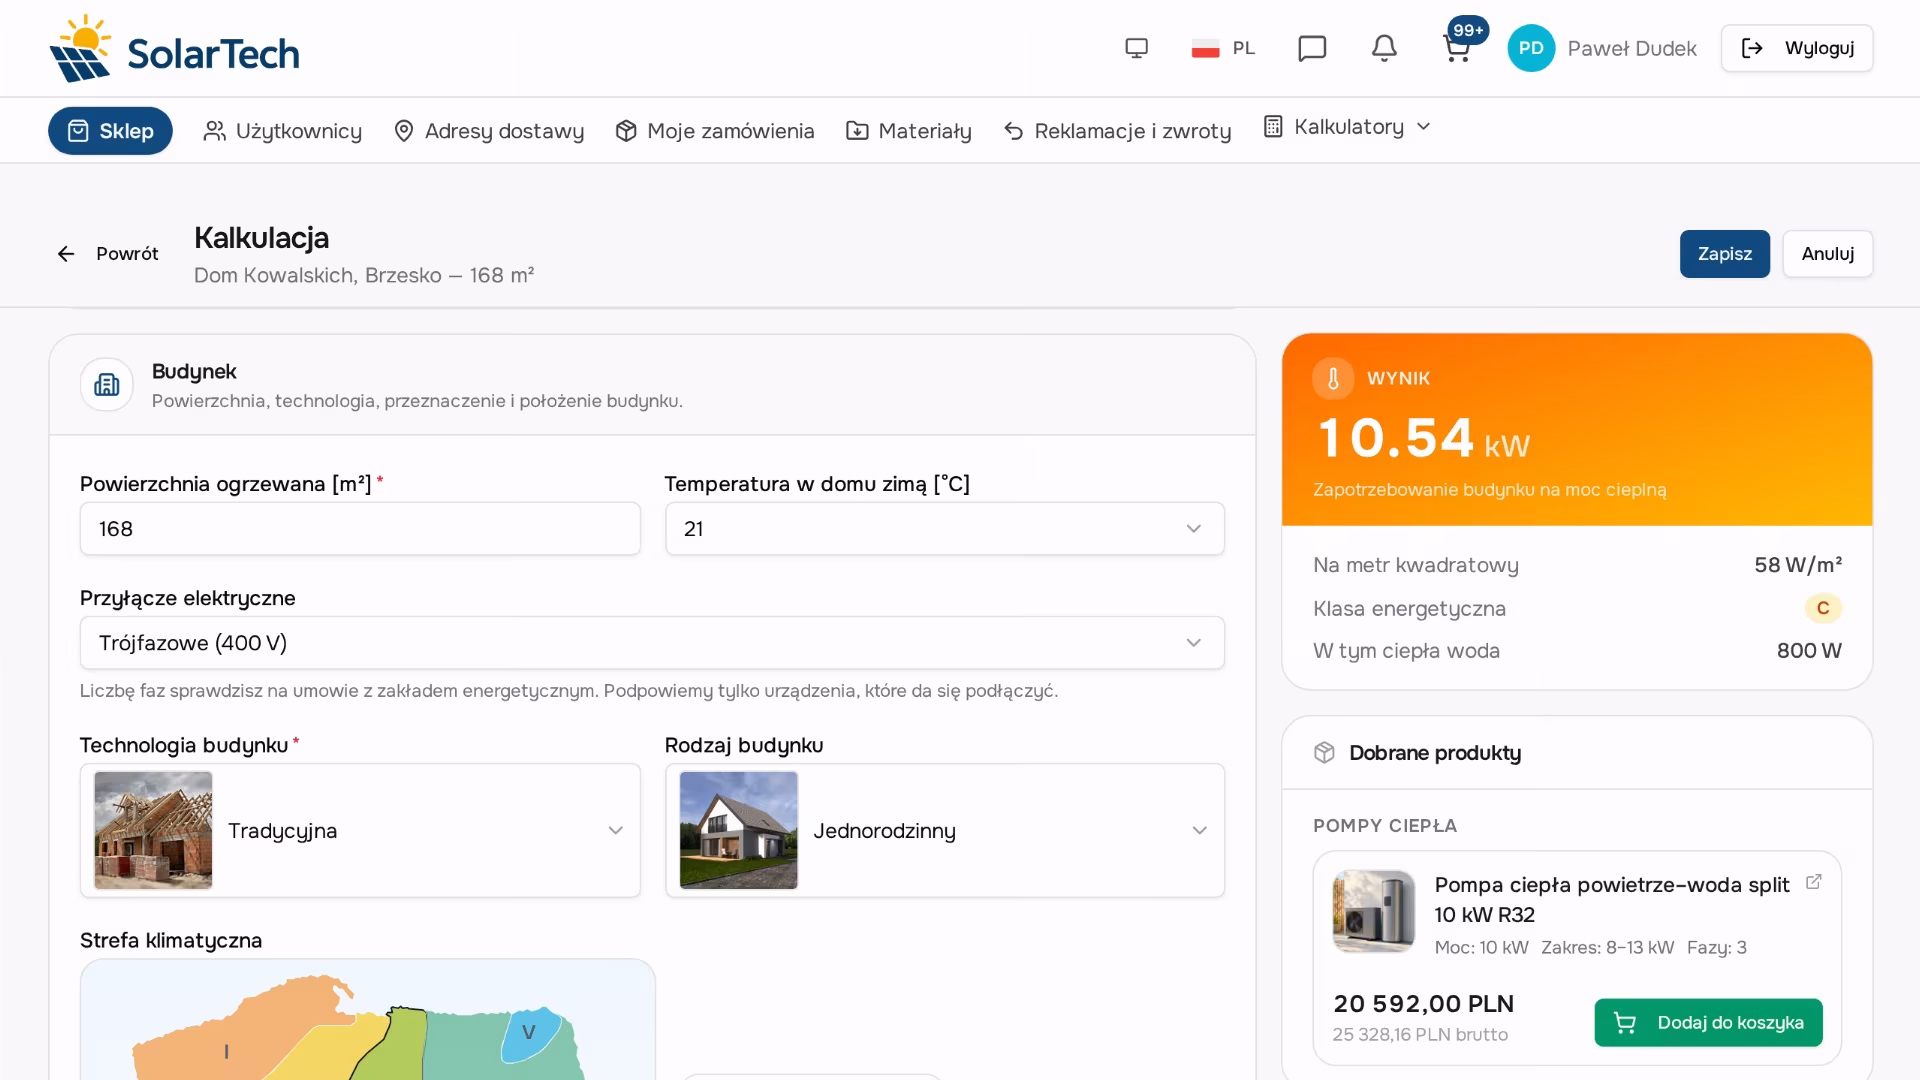Click the energy class C badge

[1823, 608]
